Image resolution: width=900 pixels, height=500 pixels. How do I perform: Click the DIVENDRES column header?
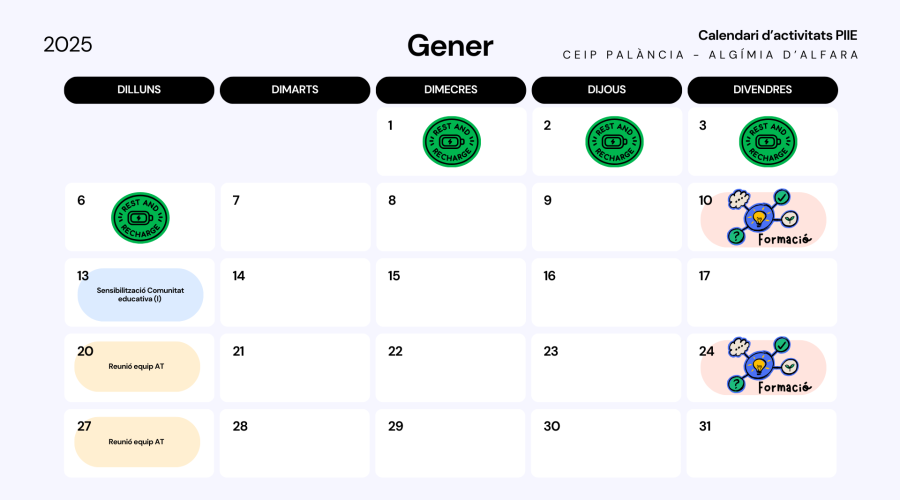763,90
